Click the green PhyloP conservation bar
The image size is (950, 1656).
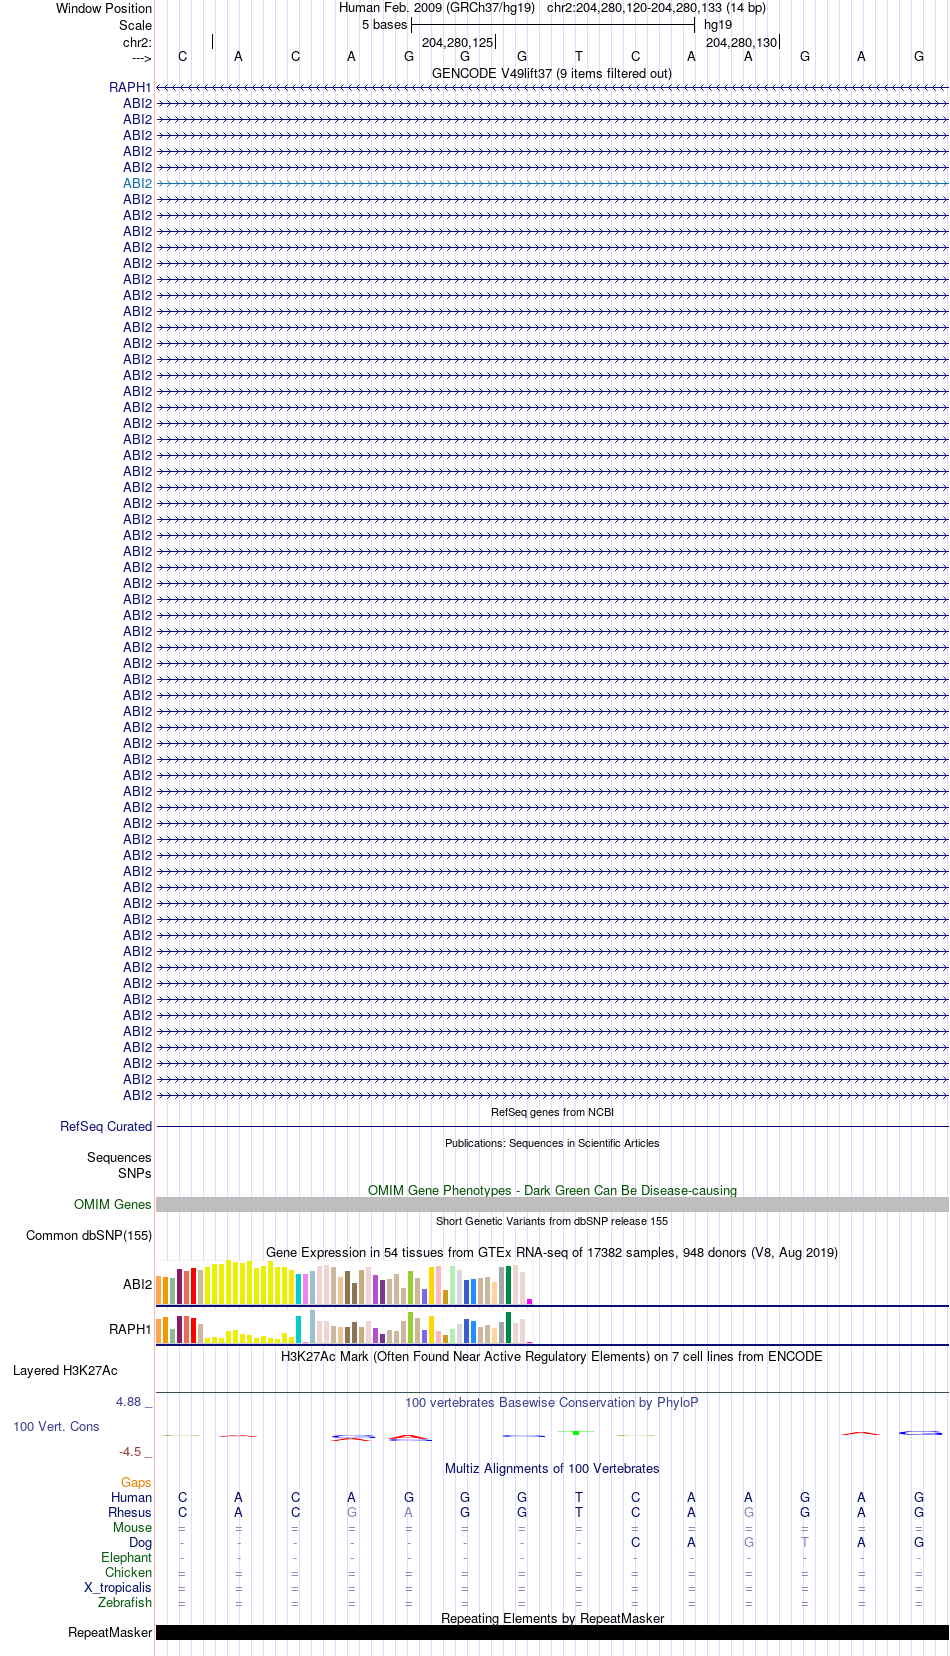576,1433
